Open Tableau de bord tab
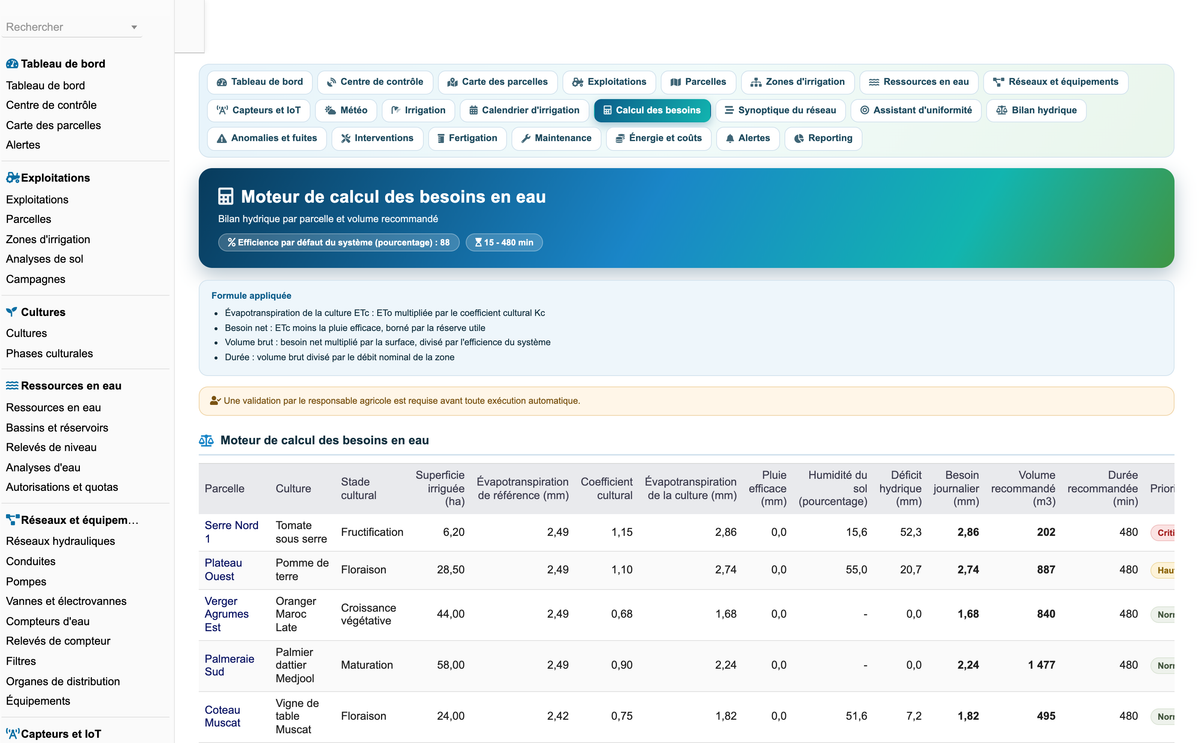The image size is (1200, 743). pyautogui.click(x=260, y=82)
